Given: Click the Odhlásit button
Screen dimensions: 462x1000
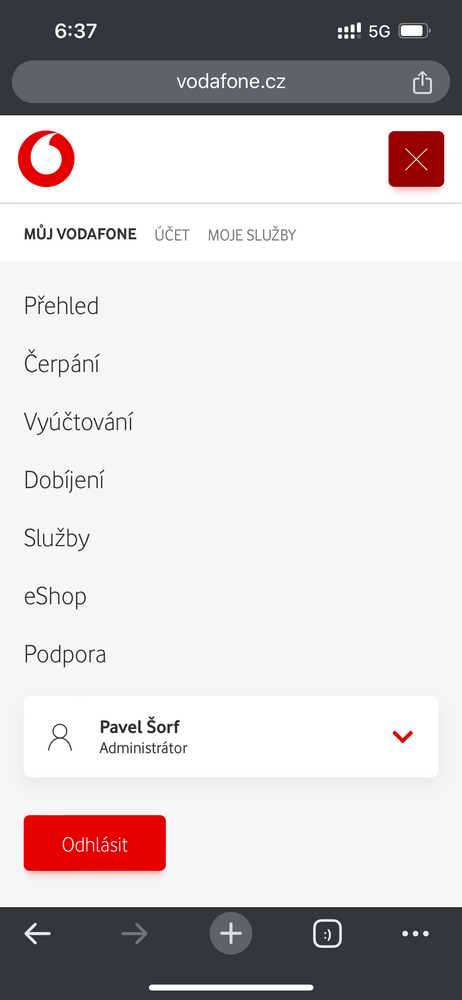Looking at the screenshot, I should (x=94, y=843).
